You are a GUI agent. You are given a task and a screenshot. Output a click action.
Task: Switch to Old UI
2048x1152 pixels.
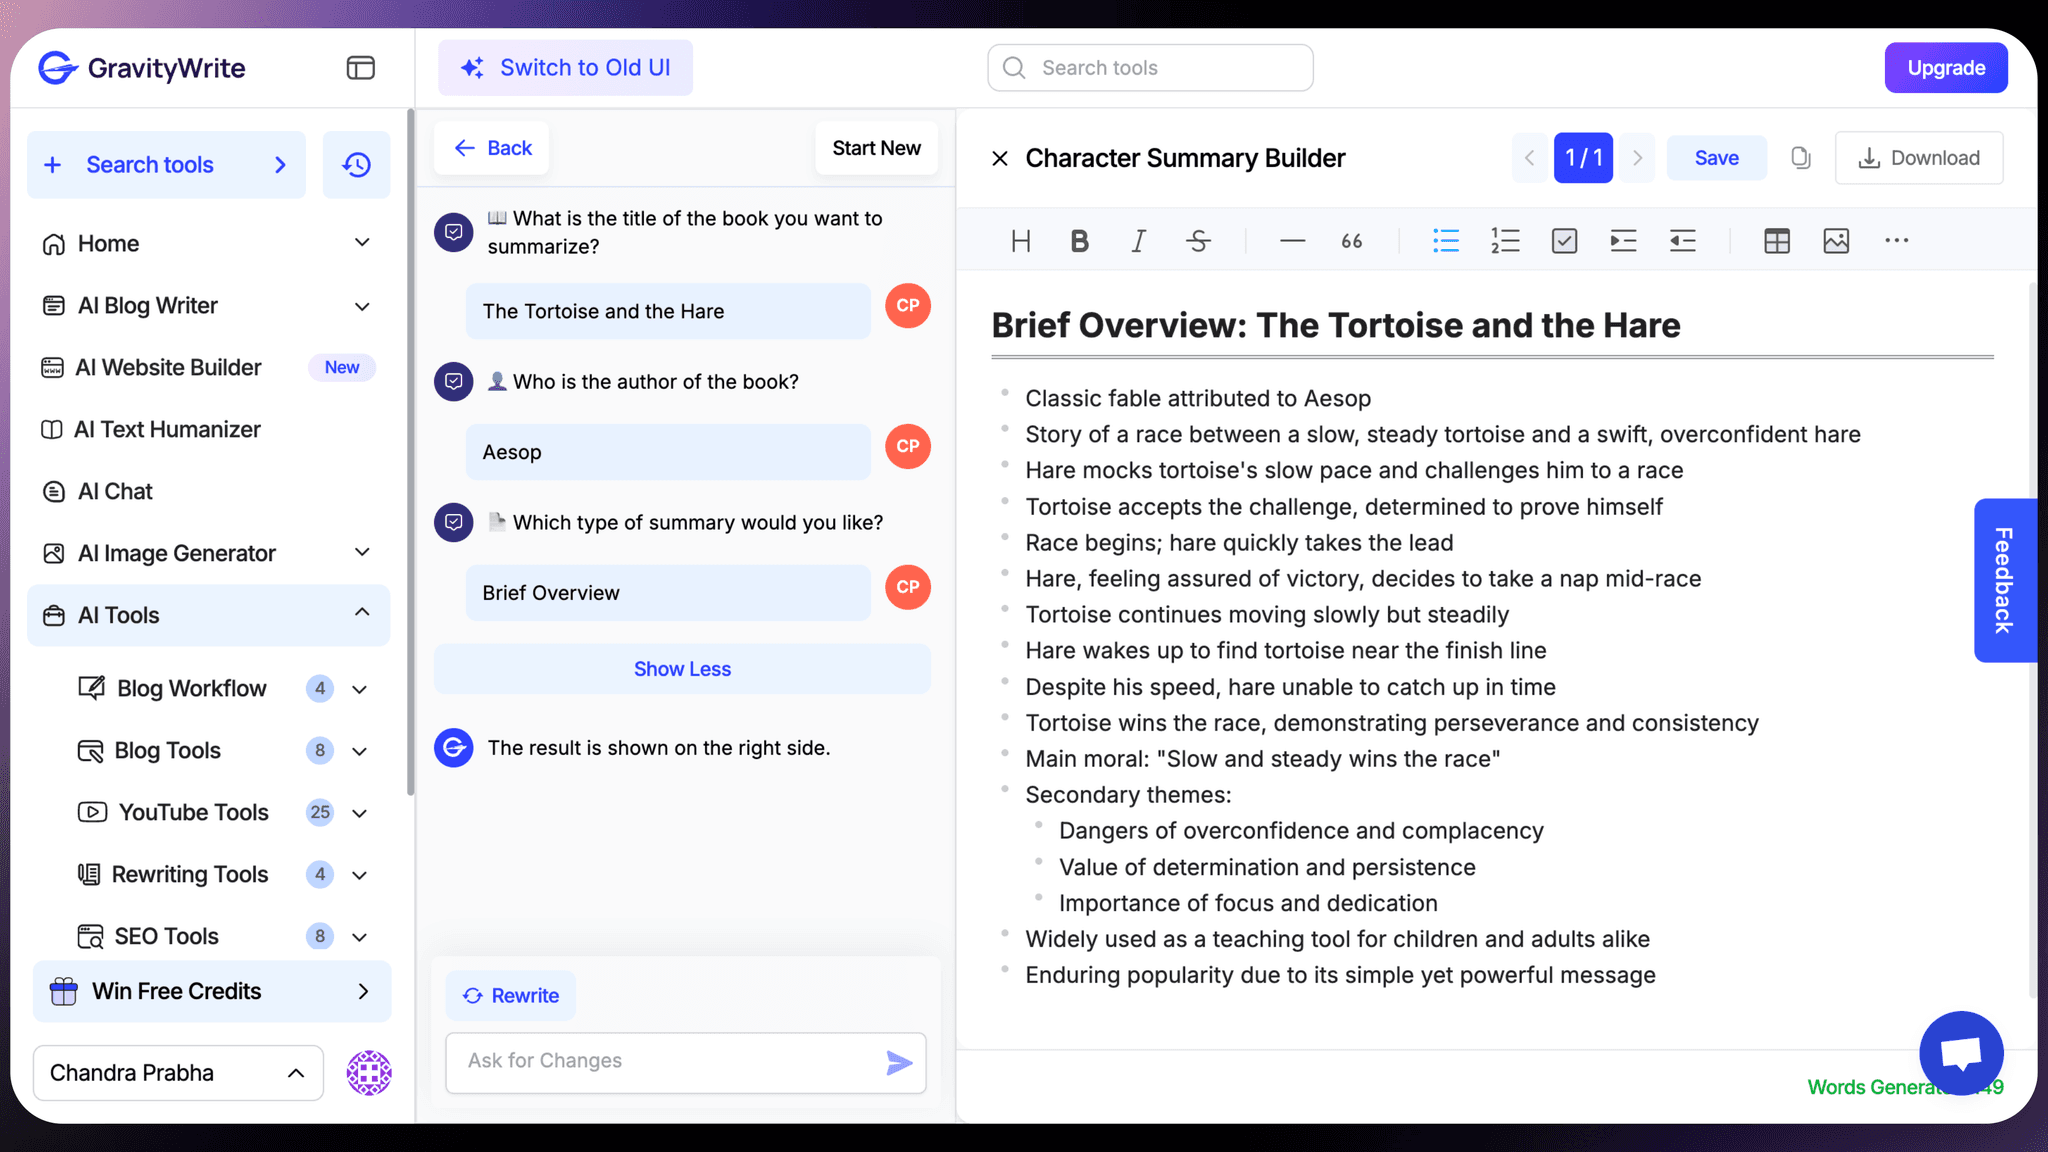click(565, 67)
